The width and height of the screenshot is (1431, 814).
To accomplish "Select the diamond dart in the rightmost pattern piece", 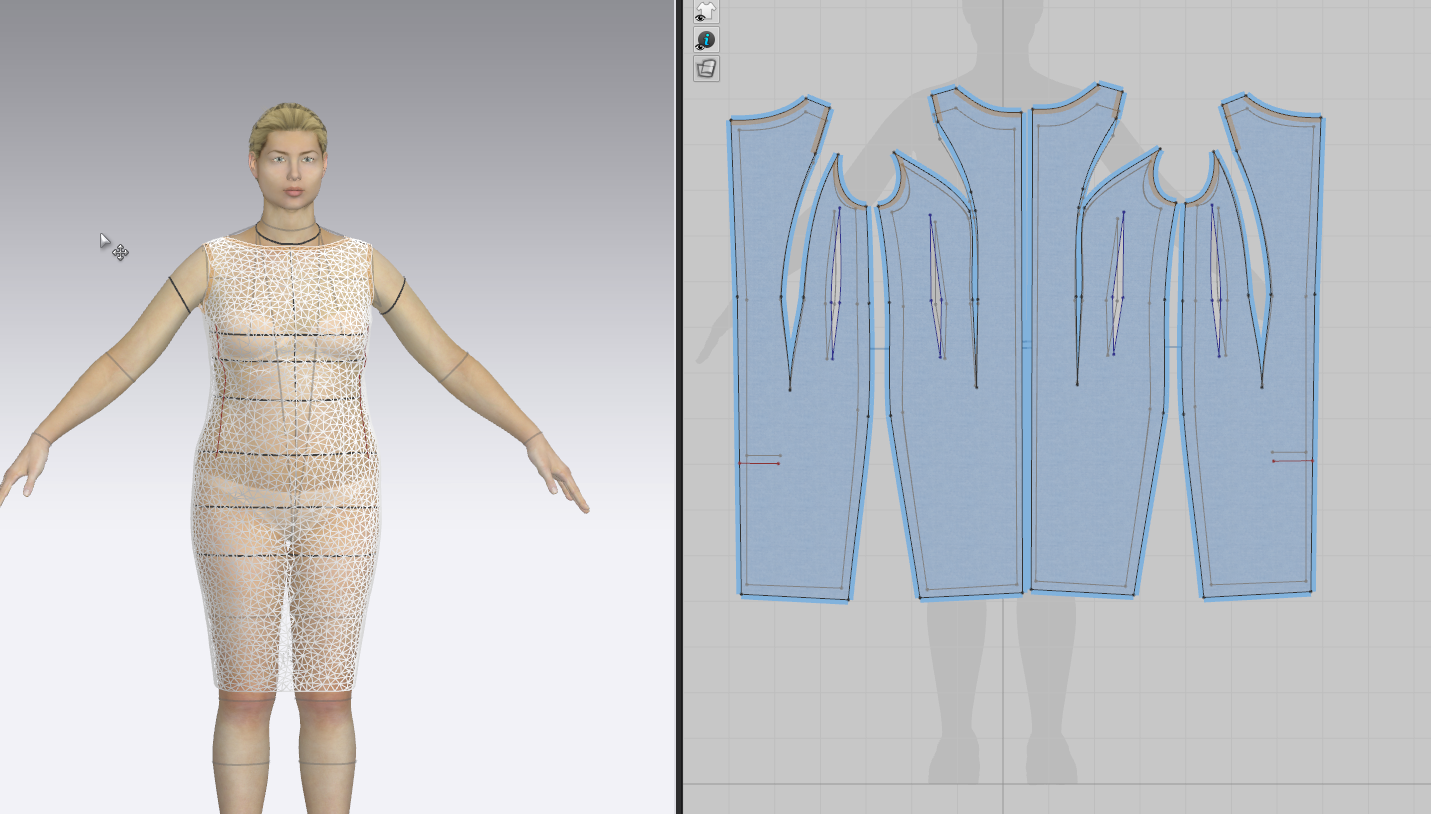I will 1217,280.
